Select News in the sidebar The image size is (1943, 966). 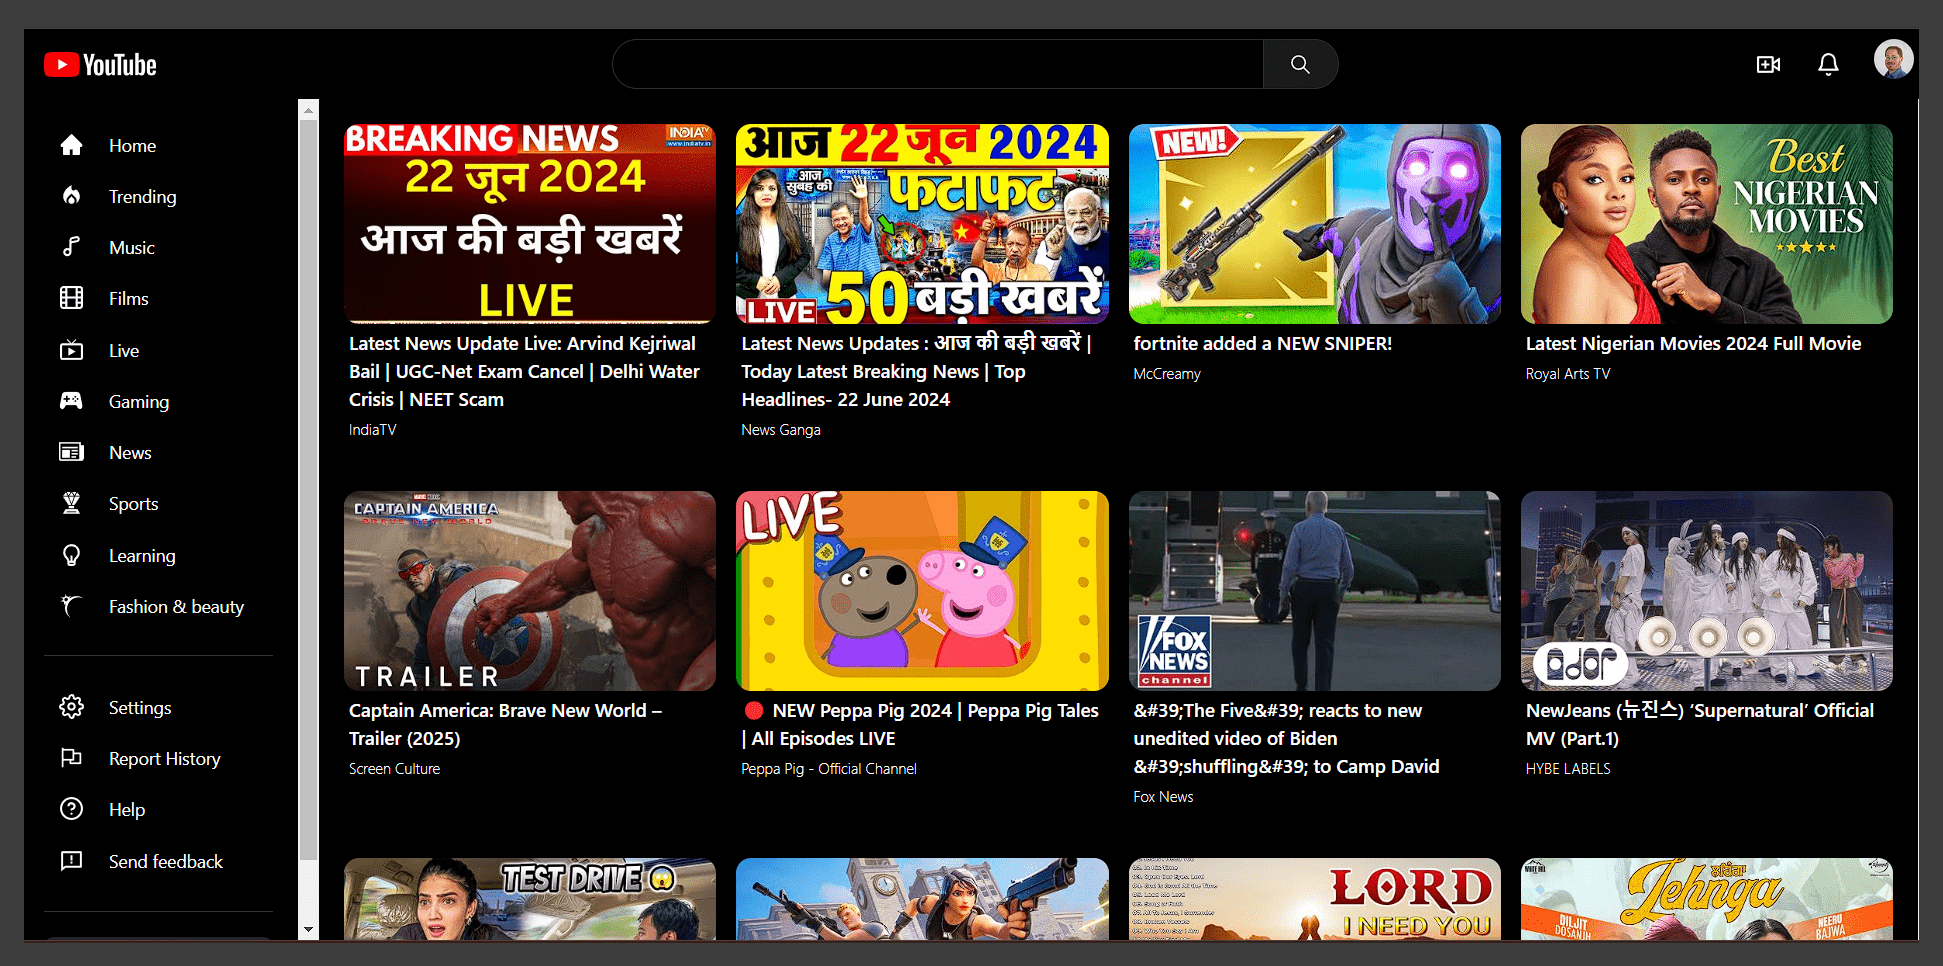pos(130,453)
